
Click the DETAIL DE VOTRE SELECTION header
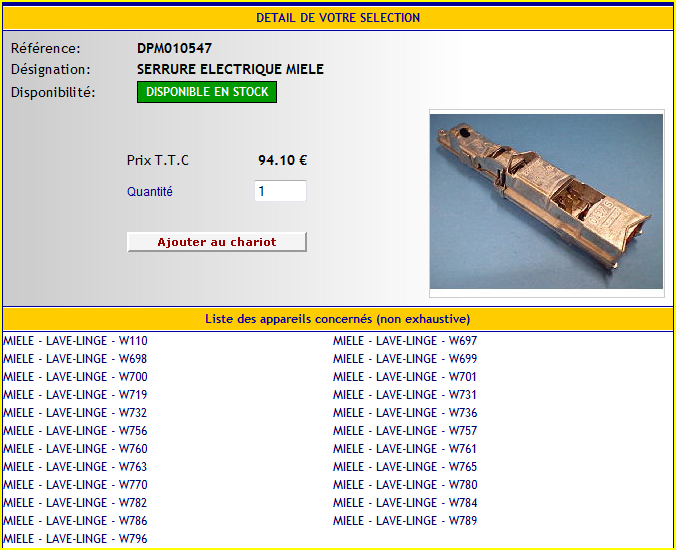[338, 18]
